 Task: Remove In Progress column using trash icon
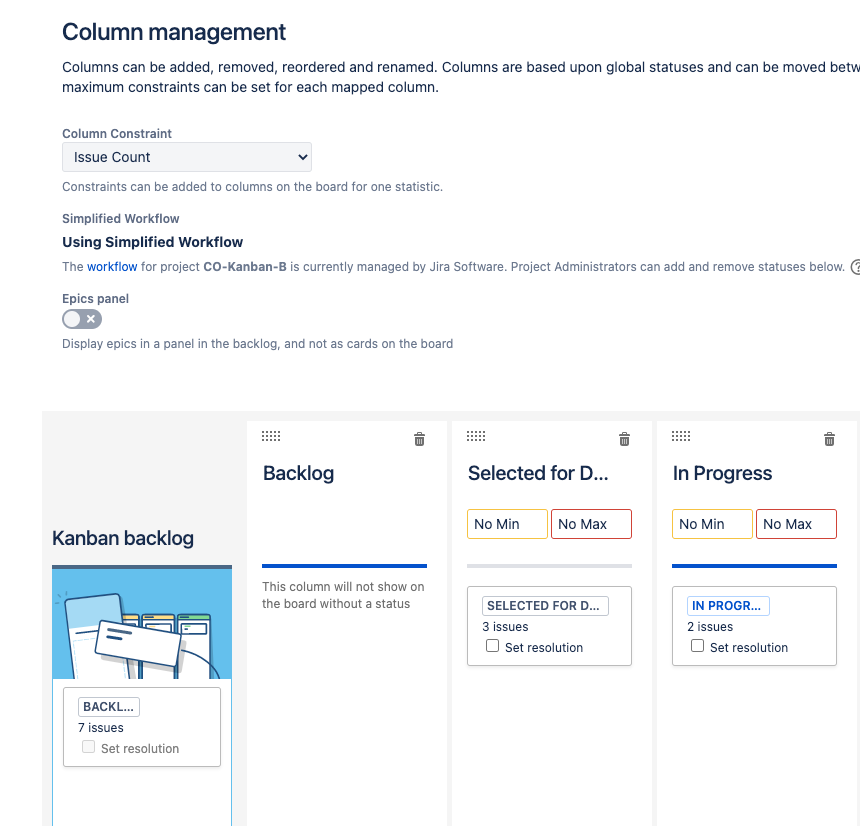coord(829,439)
